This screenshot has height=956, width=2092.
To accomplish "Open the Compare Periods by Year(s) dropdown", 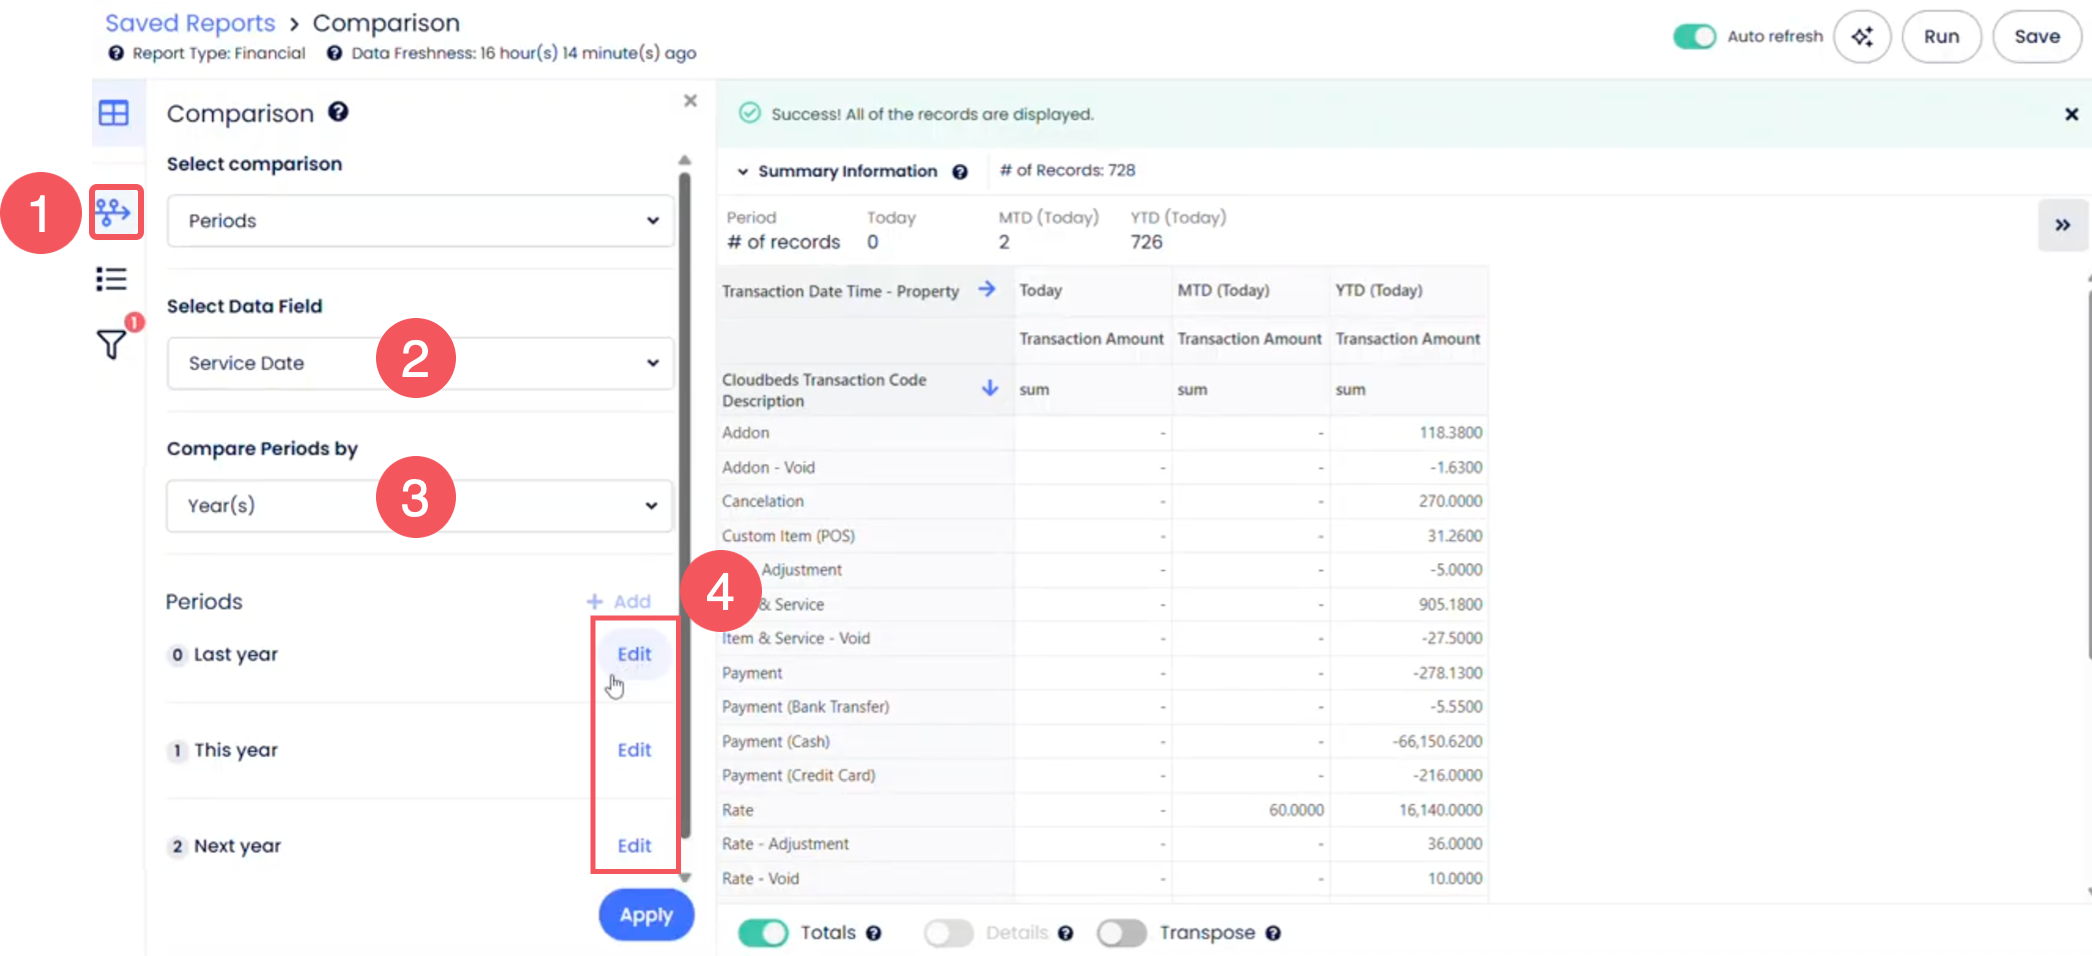I will tap(420, 505).
